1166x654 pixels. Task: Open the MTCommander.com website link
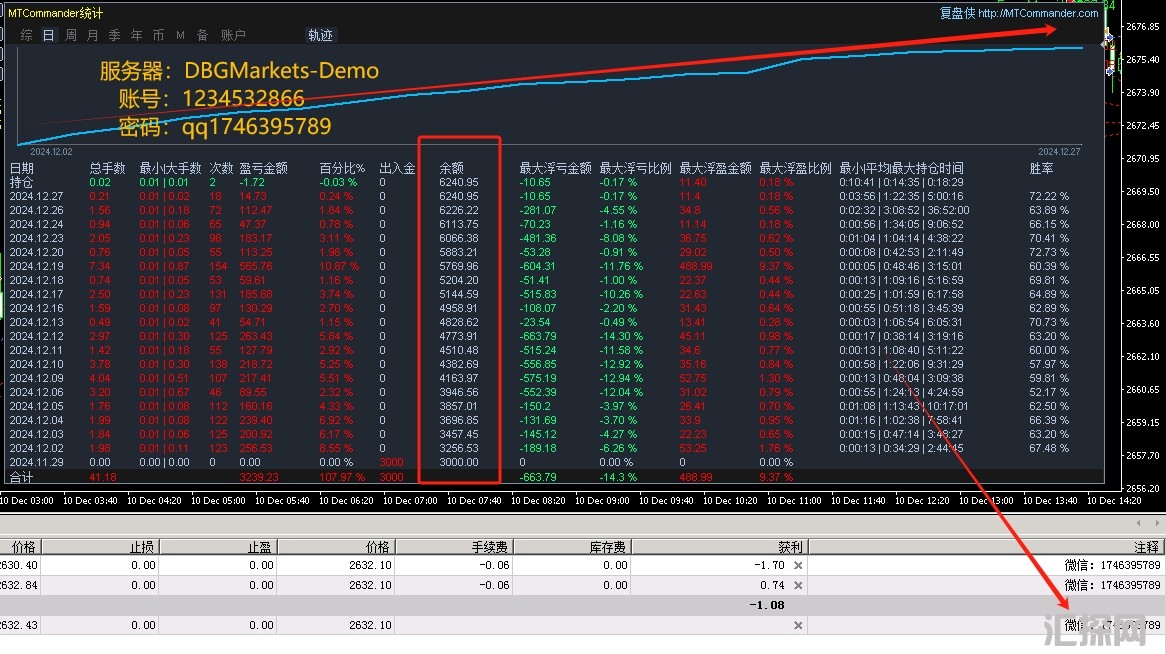(1038, 13)
